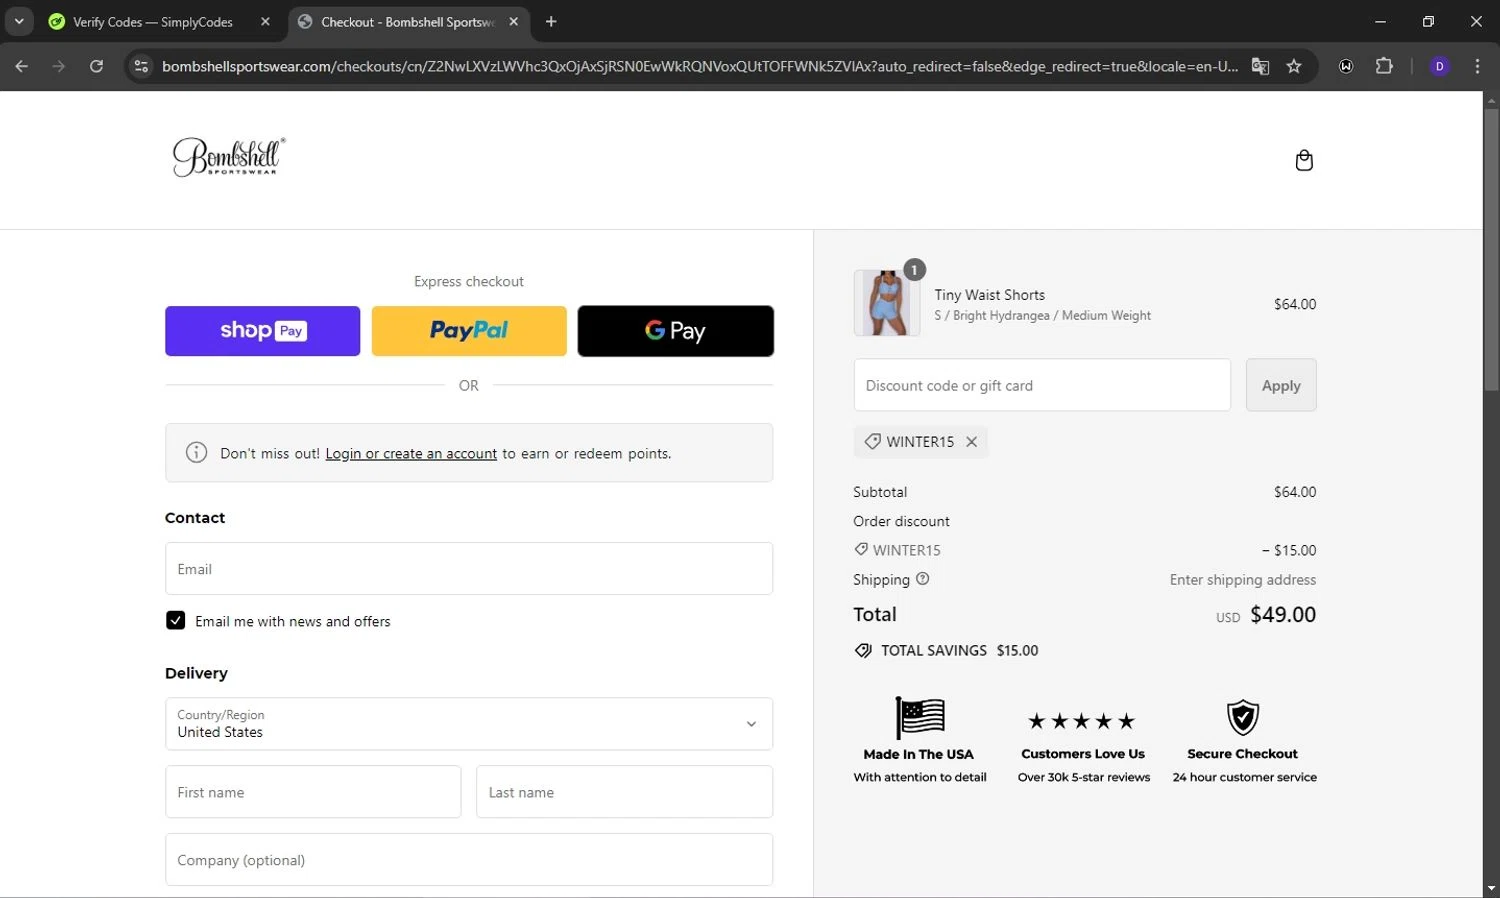Click the − $15.00 discount amount

(1289, 550)
